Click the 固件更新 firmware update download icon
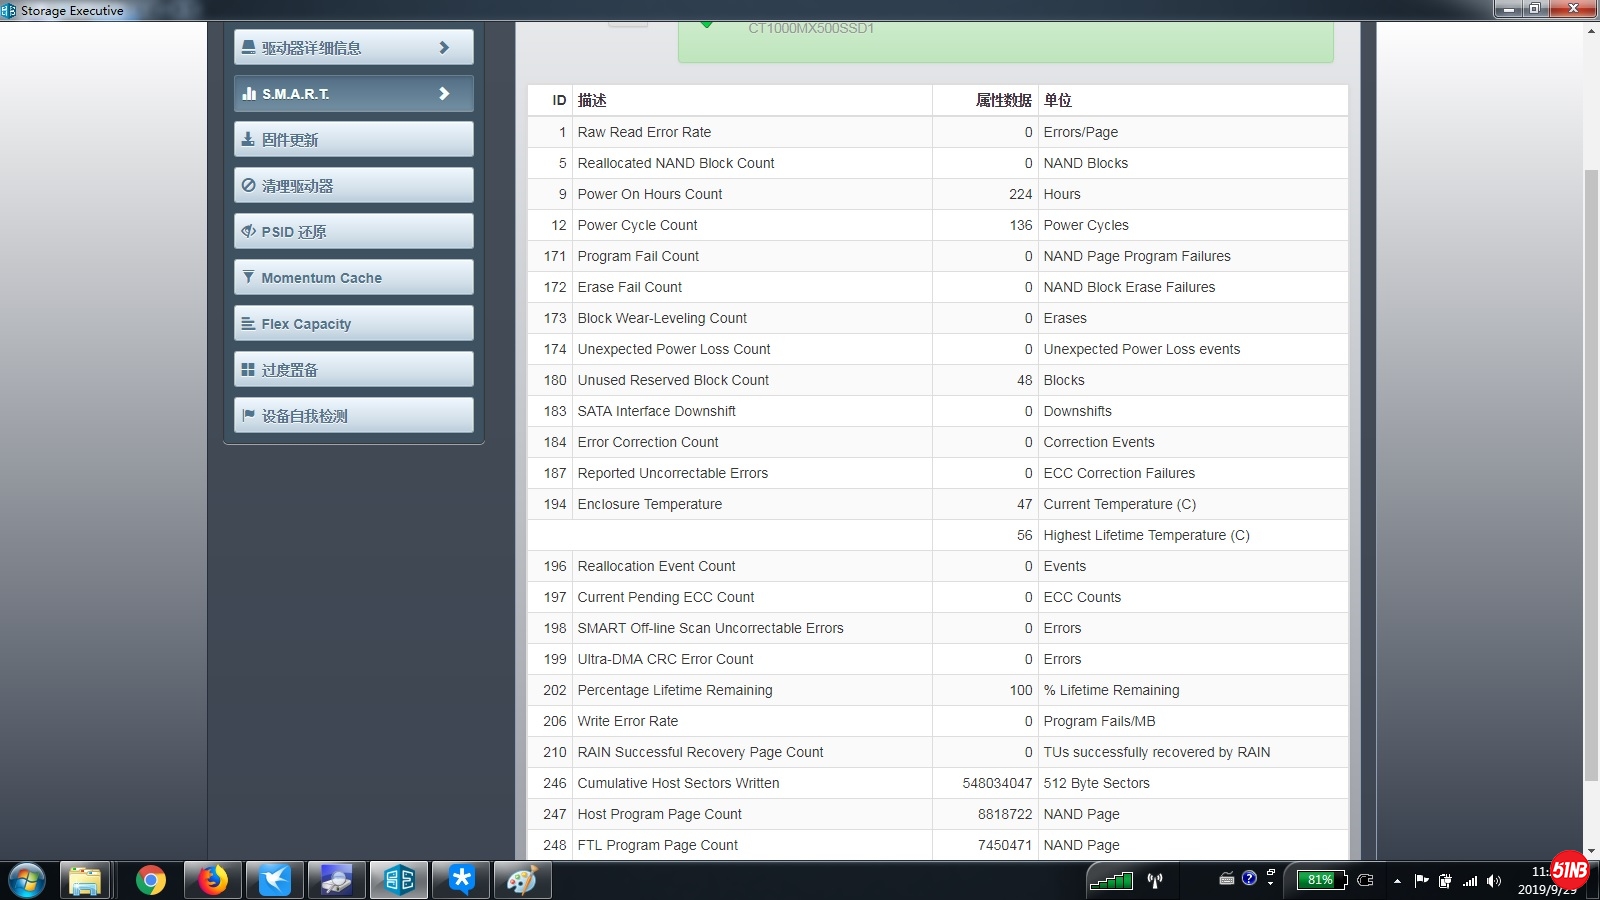This screenshot has width=1600, height=900. [248, 140]
